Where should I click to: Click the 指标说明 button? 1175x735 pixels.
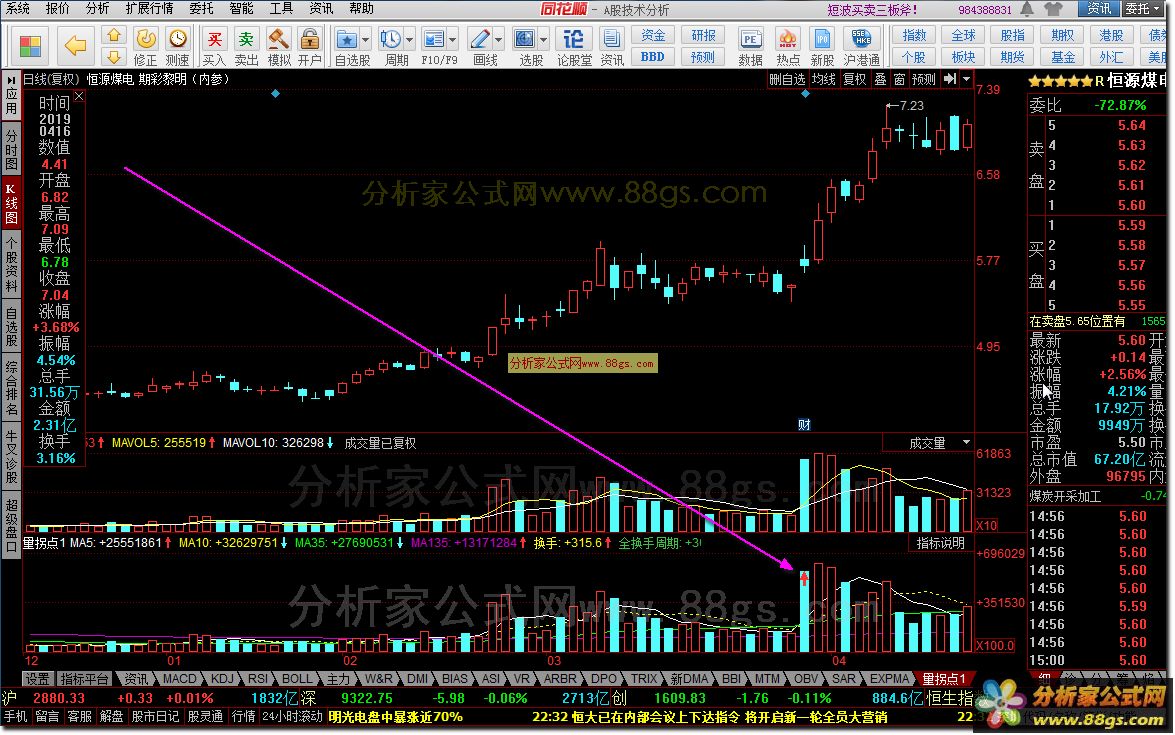941,543
